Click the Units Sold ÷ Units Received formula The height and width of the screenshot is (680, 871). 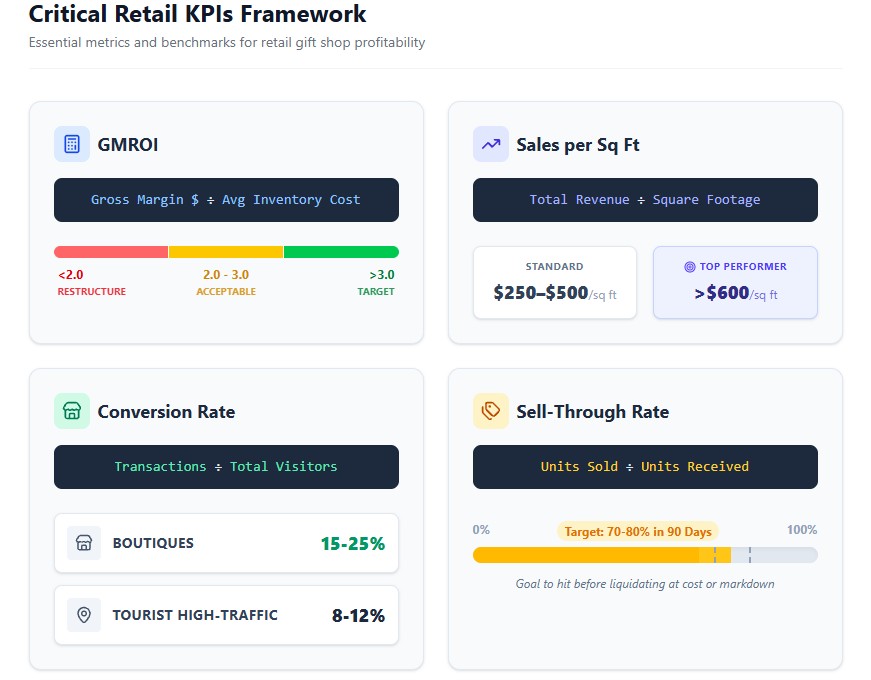click(x=645, y=467)
